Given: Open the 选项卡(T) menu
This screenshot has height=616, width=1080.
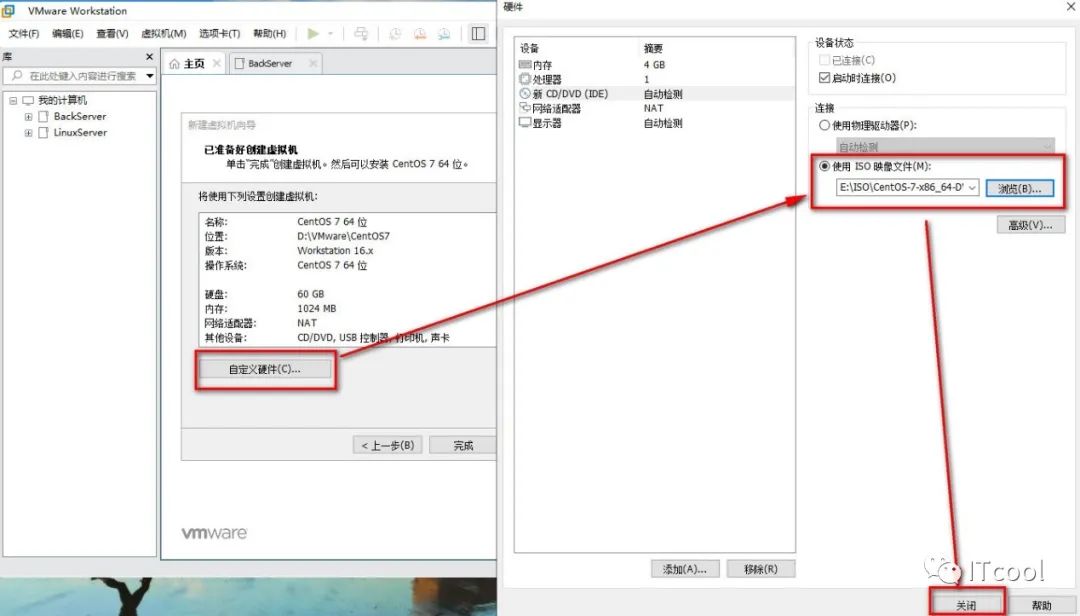Looking at the screenshot, I should pos(220,33).
